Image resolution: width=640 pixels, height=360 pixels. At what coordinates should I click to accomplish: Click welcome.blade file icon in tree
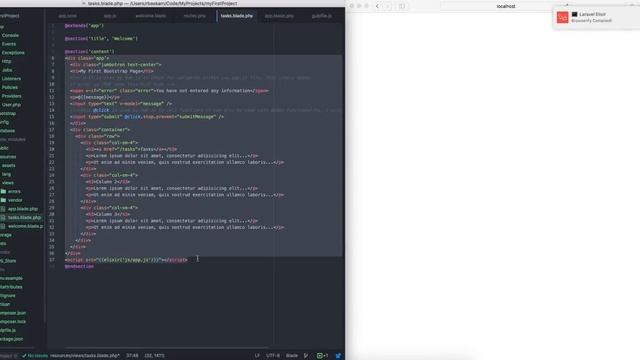3,226
